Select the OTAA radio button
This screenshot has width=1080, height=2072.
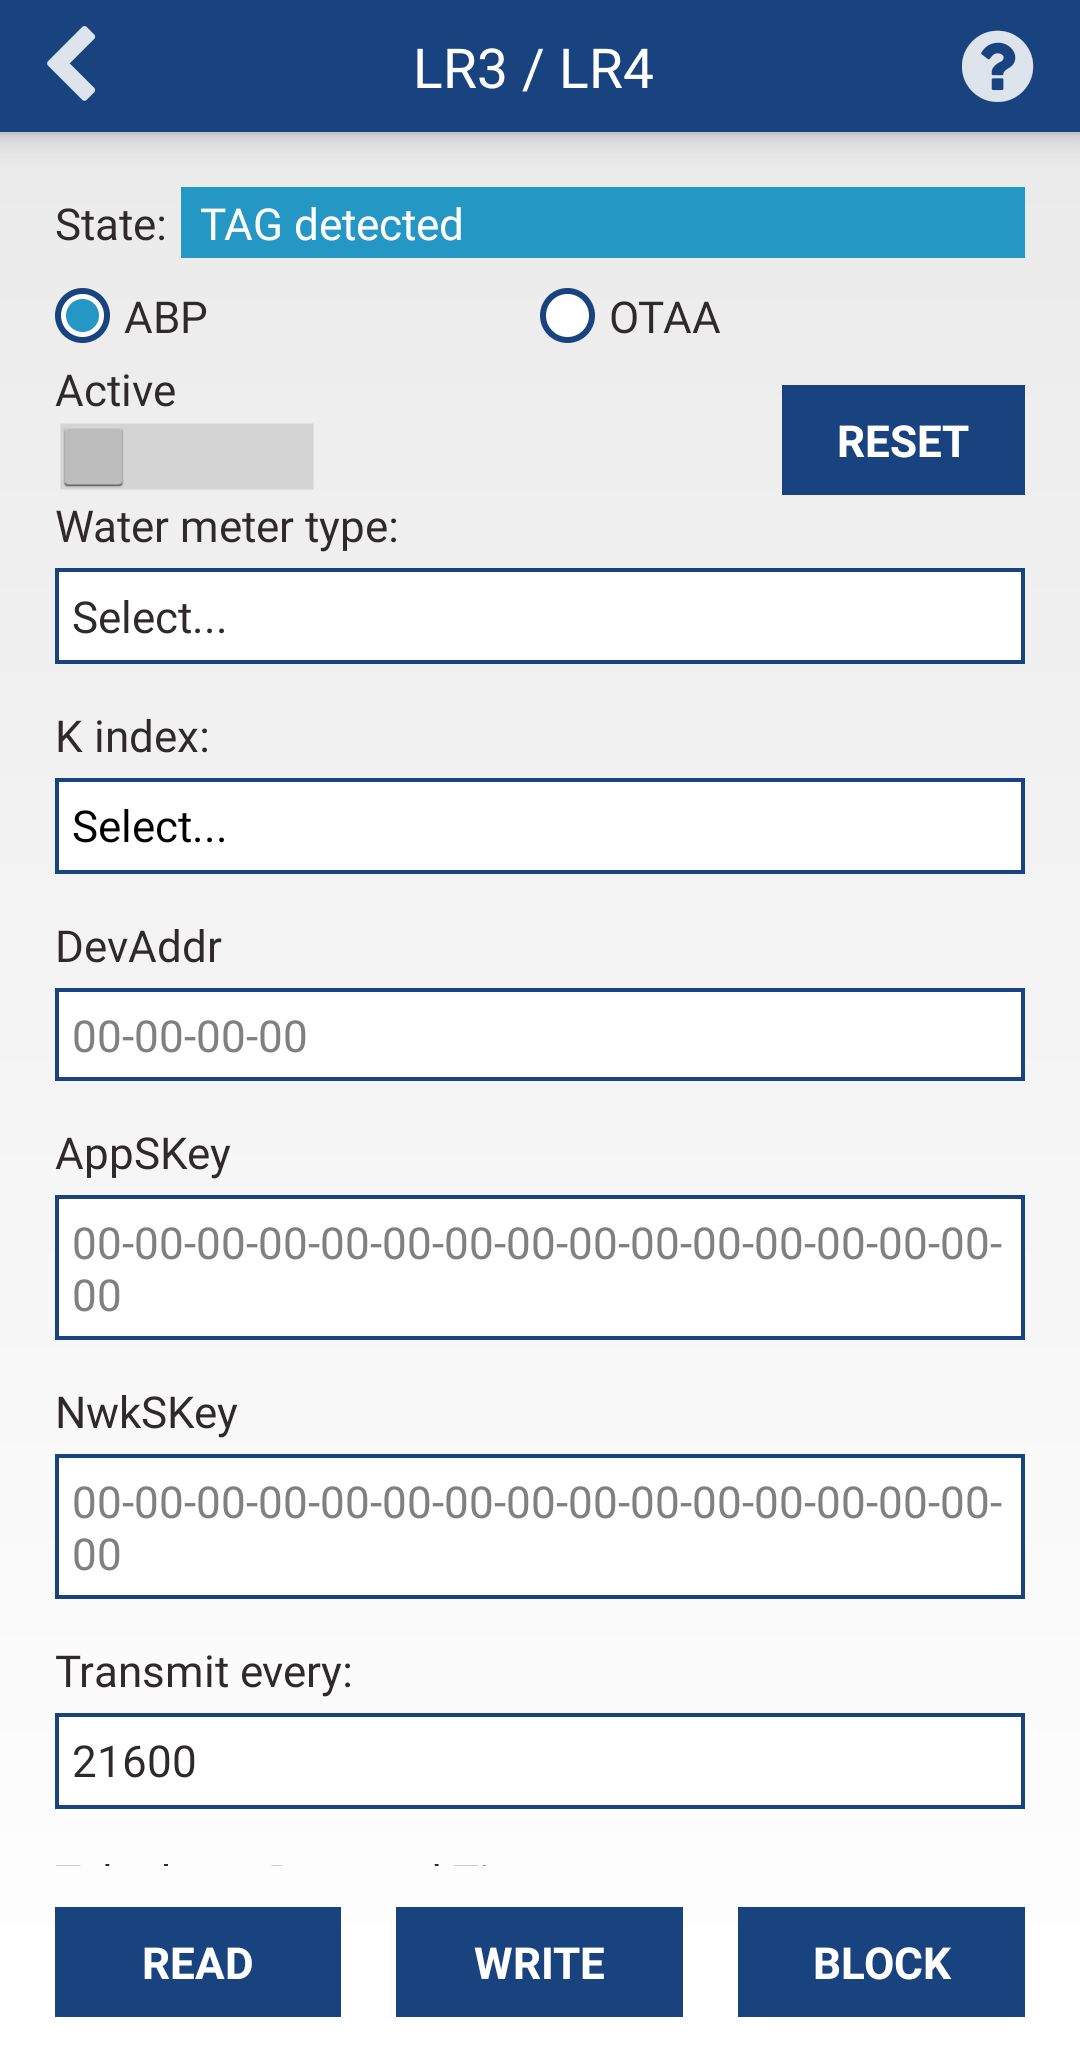[x=567, y=316]
